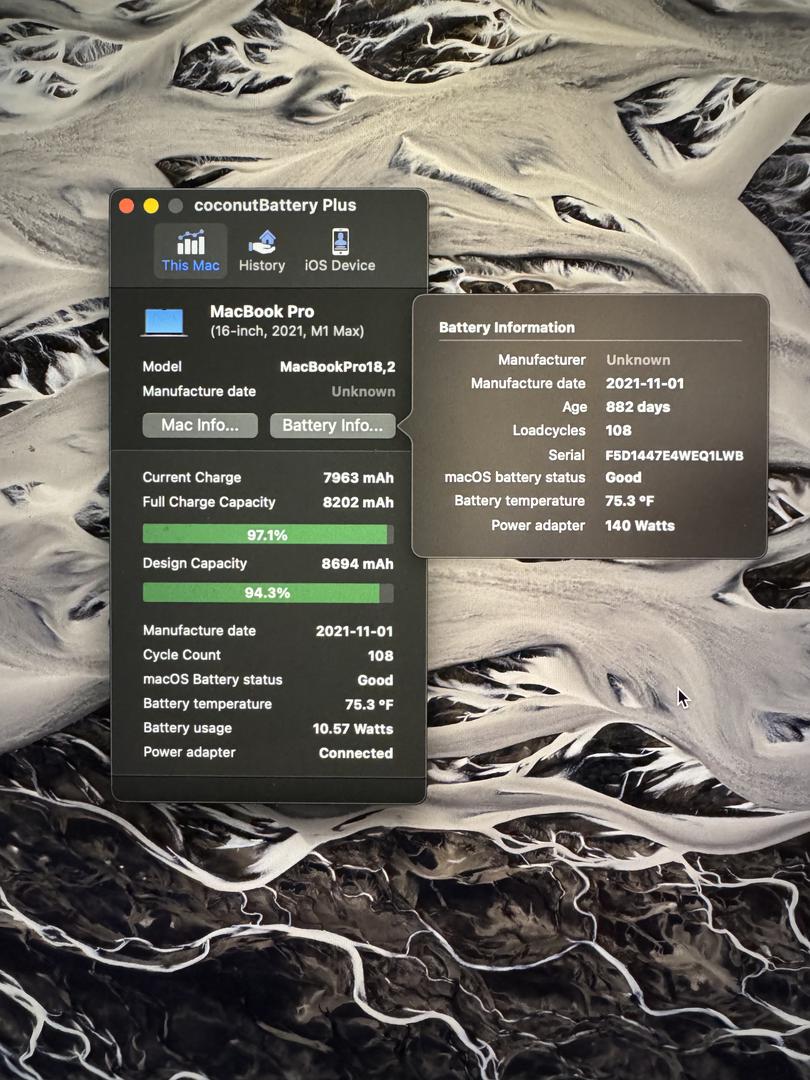Viewport: 810px width, 1080px height.
Task: Minimize the window using yellow button
Action: (x=151, y=206)
